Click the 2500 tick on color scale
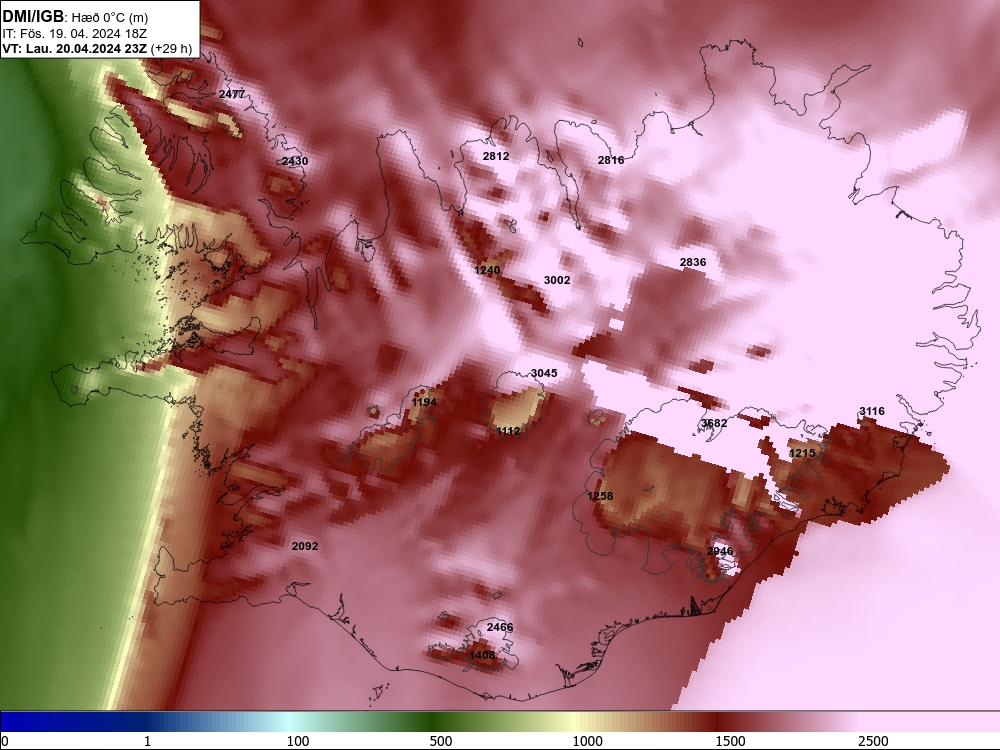This screenshot has height=750, width=1000. (873, 741)
